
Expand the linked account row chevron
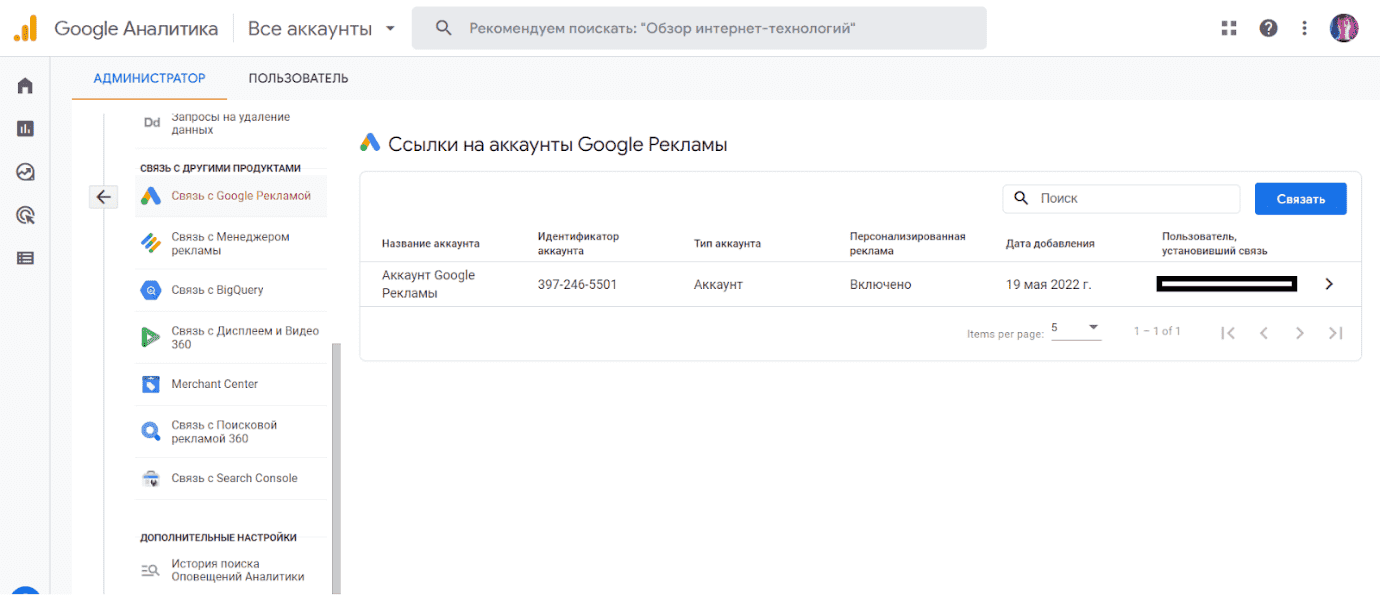point(1329,284)
